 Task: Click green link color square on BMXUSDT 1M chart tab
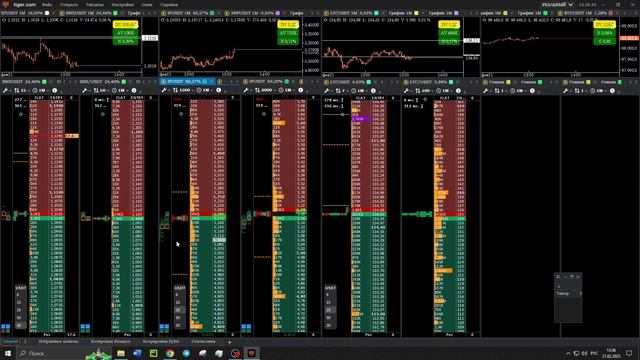(x=116, y=13)
